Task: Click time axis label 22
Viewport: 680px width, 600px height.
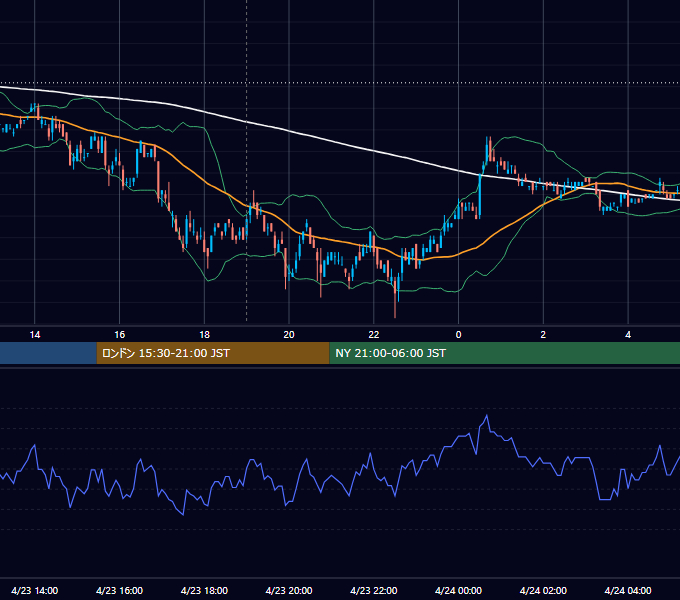Action: click(373, 335)
